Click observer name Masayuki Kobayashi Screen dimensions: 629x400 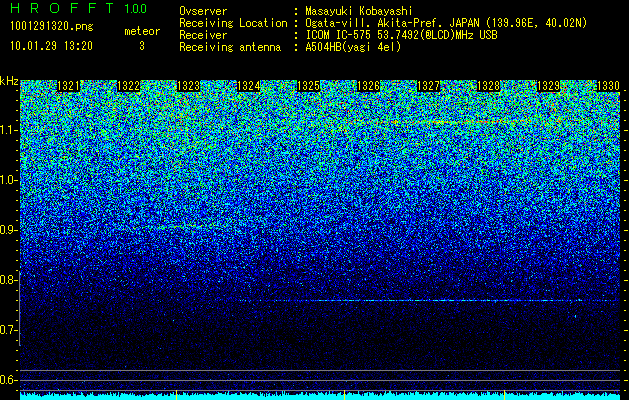(359, 11)
